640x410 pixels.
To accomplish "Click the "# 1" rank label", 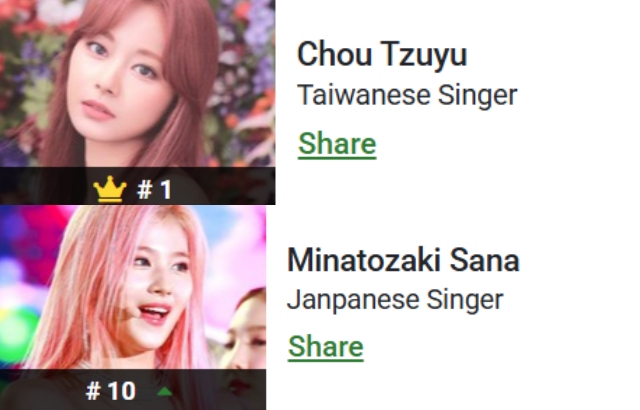I will coord(154,189).
